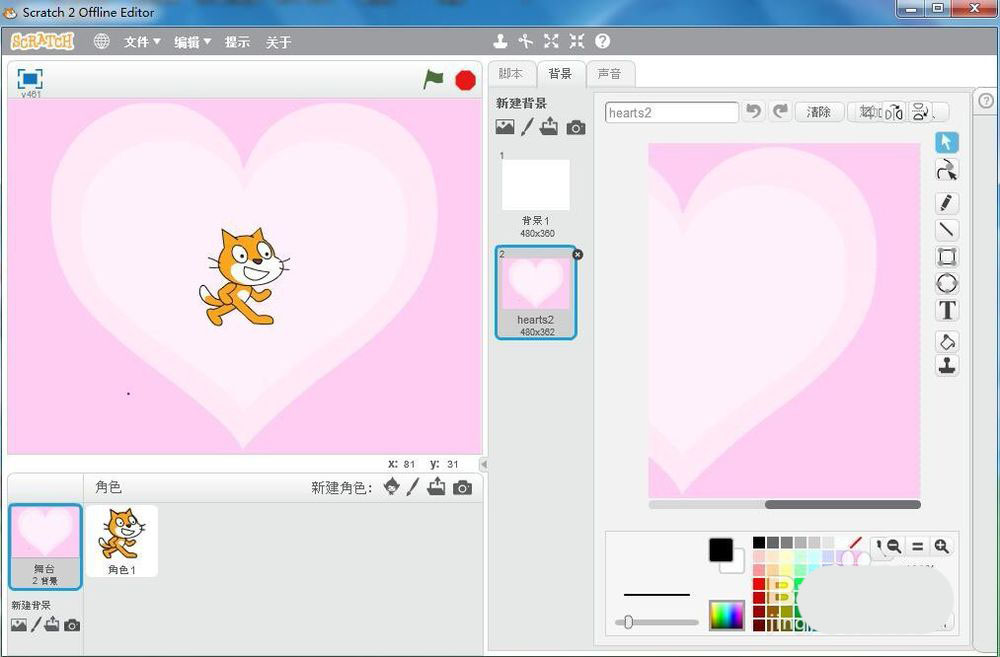Select the 舞台 stage thumbnail
Viewport: 1000px width, 657px height.
(x=45, y=547)
